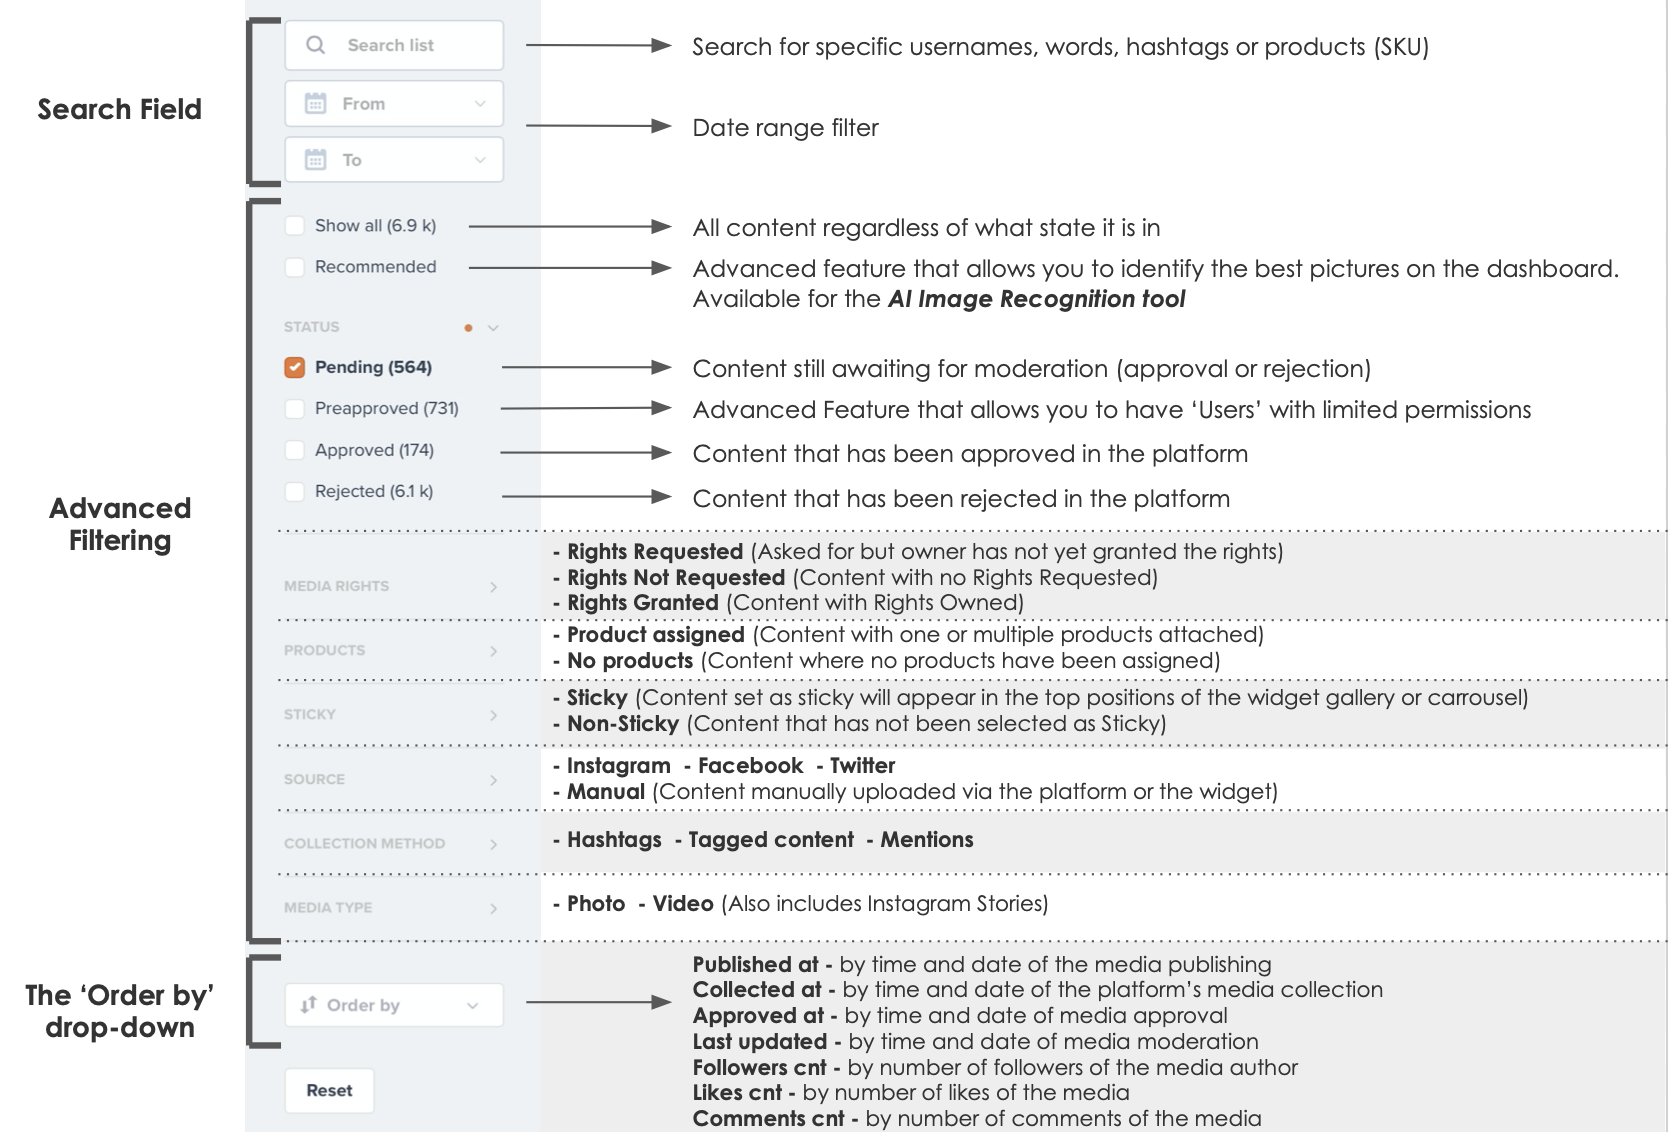
Task: Select the Approved status filter
Action: point(294,450)
